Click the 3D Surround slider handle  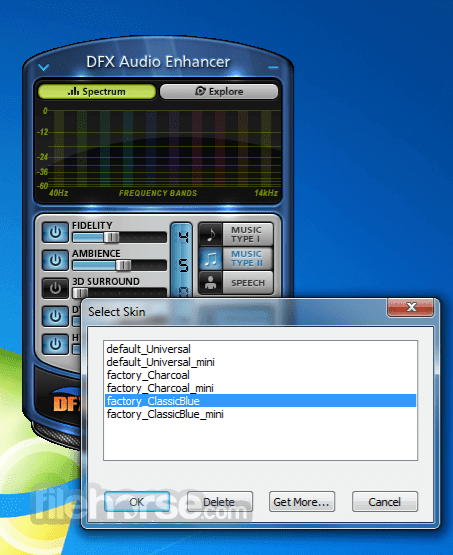tap(80, 293)
